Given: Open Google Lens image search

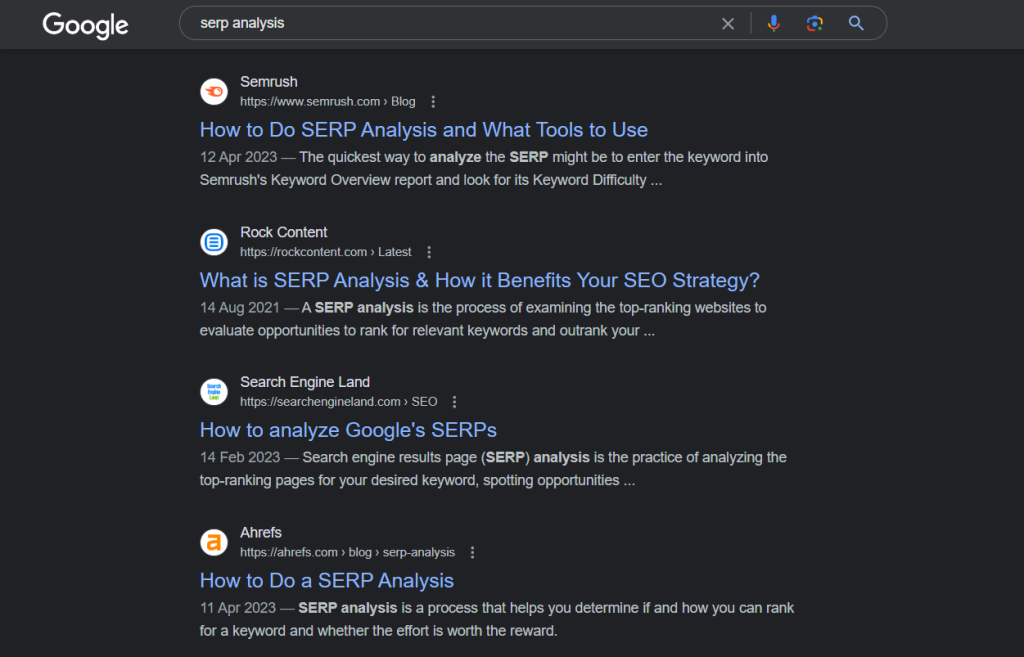Looking at the screenshot, I should pyautogui.click(x=814, y=23).
